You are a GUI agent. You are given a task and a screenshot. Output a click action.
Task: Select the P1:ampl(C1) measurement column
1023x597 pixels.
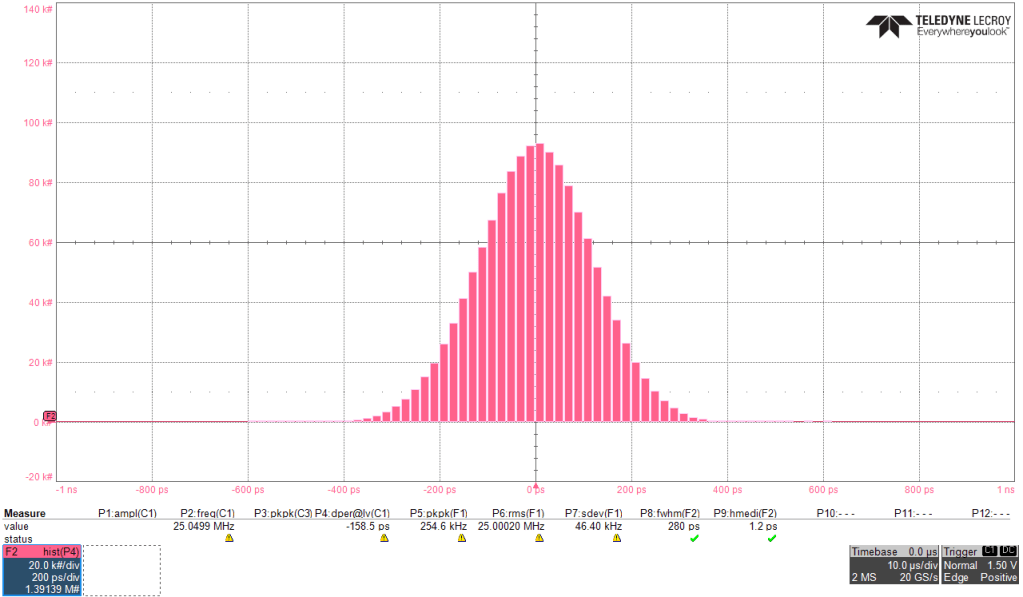[x=127, y=513]
